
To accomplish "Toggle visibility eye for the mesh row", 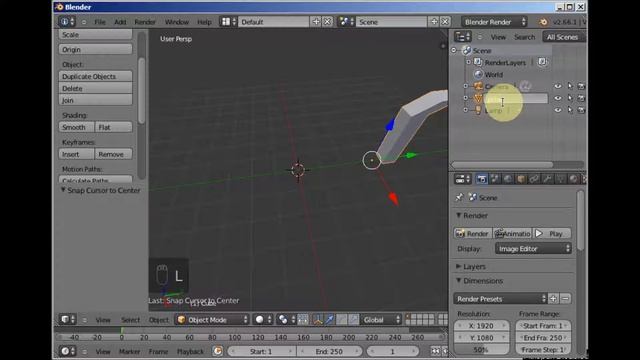I will 558,98.
